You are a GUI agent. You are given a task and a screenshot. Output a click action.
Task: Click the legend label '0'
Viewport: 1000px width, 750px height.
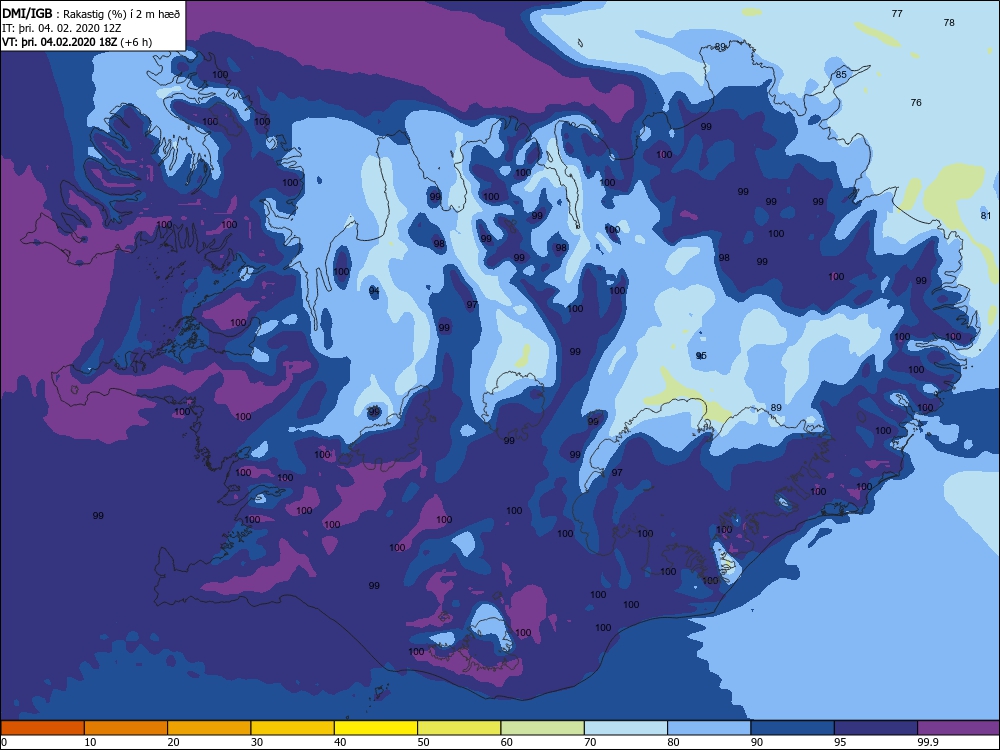click(x=4, y=742)
